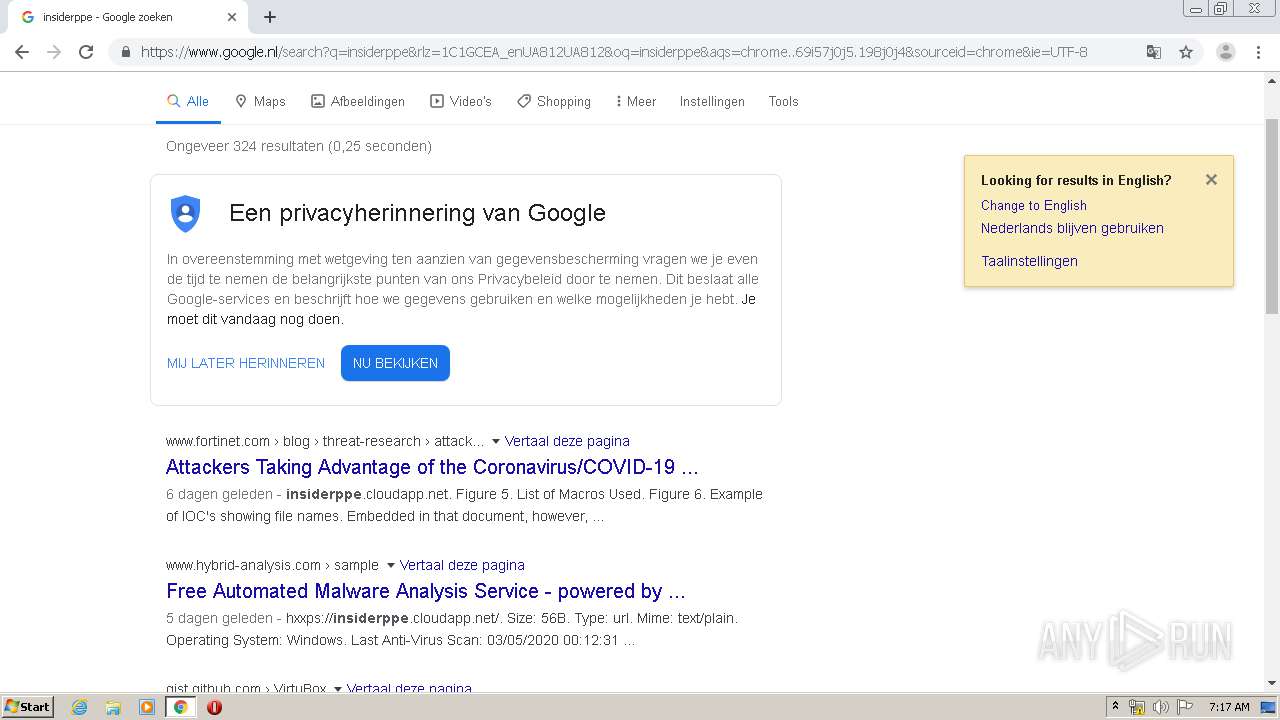The height and width of the screenshot is (720, 1280).
Task: Open a new tab with the plus button
Action: click(x=270, y=17)
